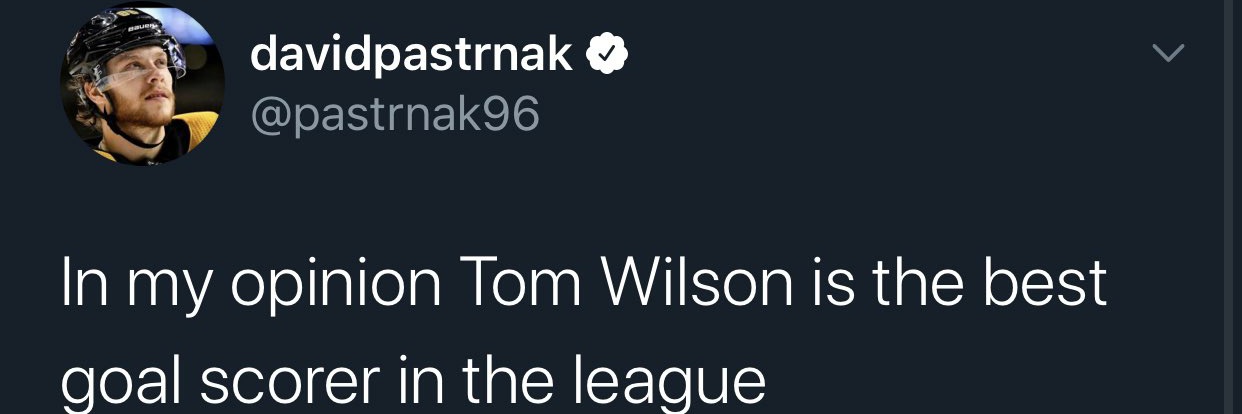Click the blue verified badge icon
Viewport: 1242px width, 414px height.
click(606, 54)
